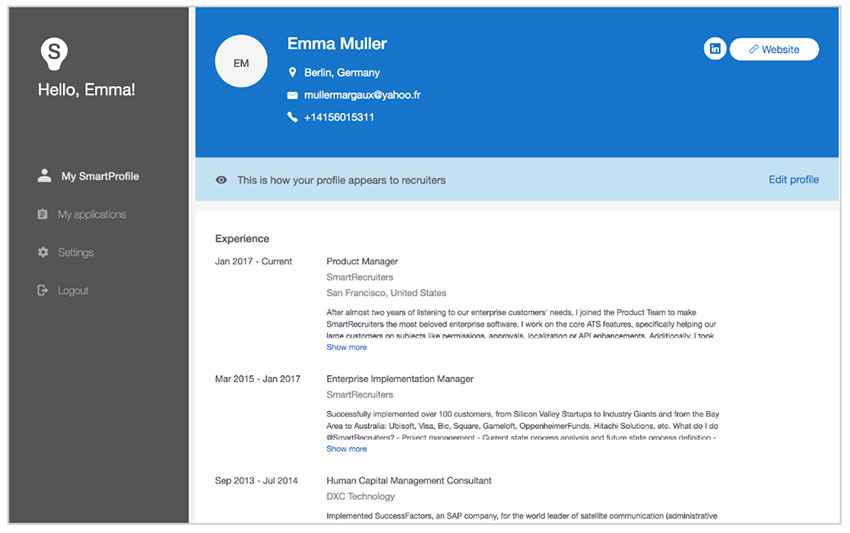Screen dimensions: 850x533
Task: Click the eye visibility icon in banner
Action: [x=221, y=180]
